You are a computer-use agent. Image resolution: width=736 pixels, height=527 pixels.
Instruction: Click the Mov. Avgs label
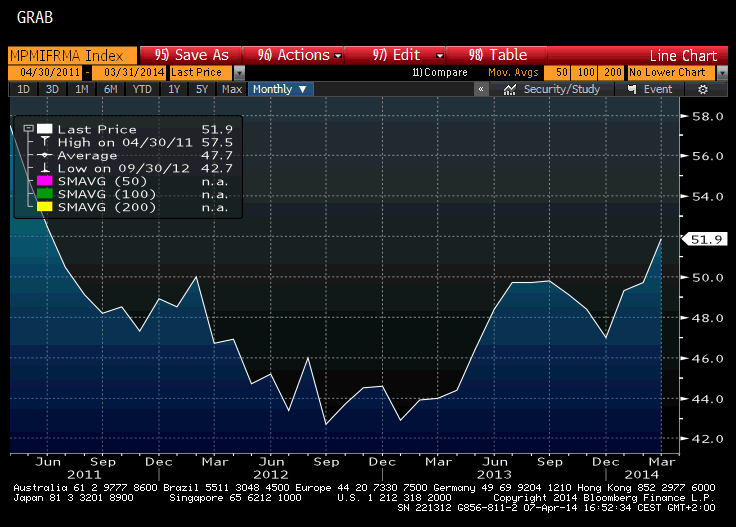click(x=513, y=72)
